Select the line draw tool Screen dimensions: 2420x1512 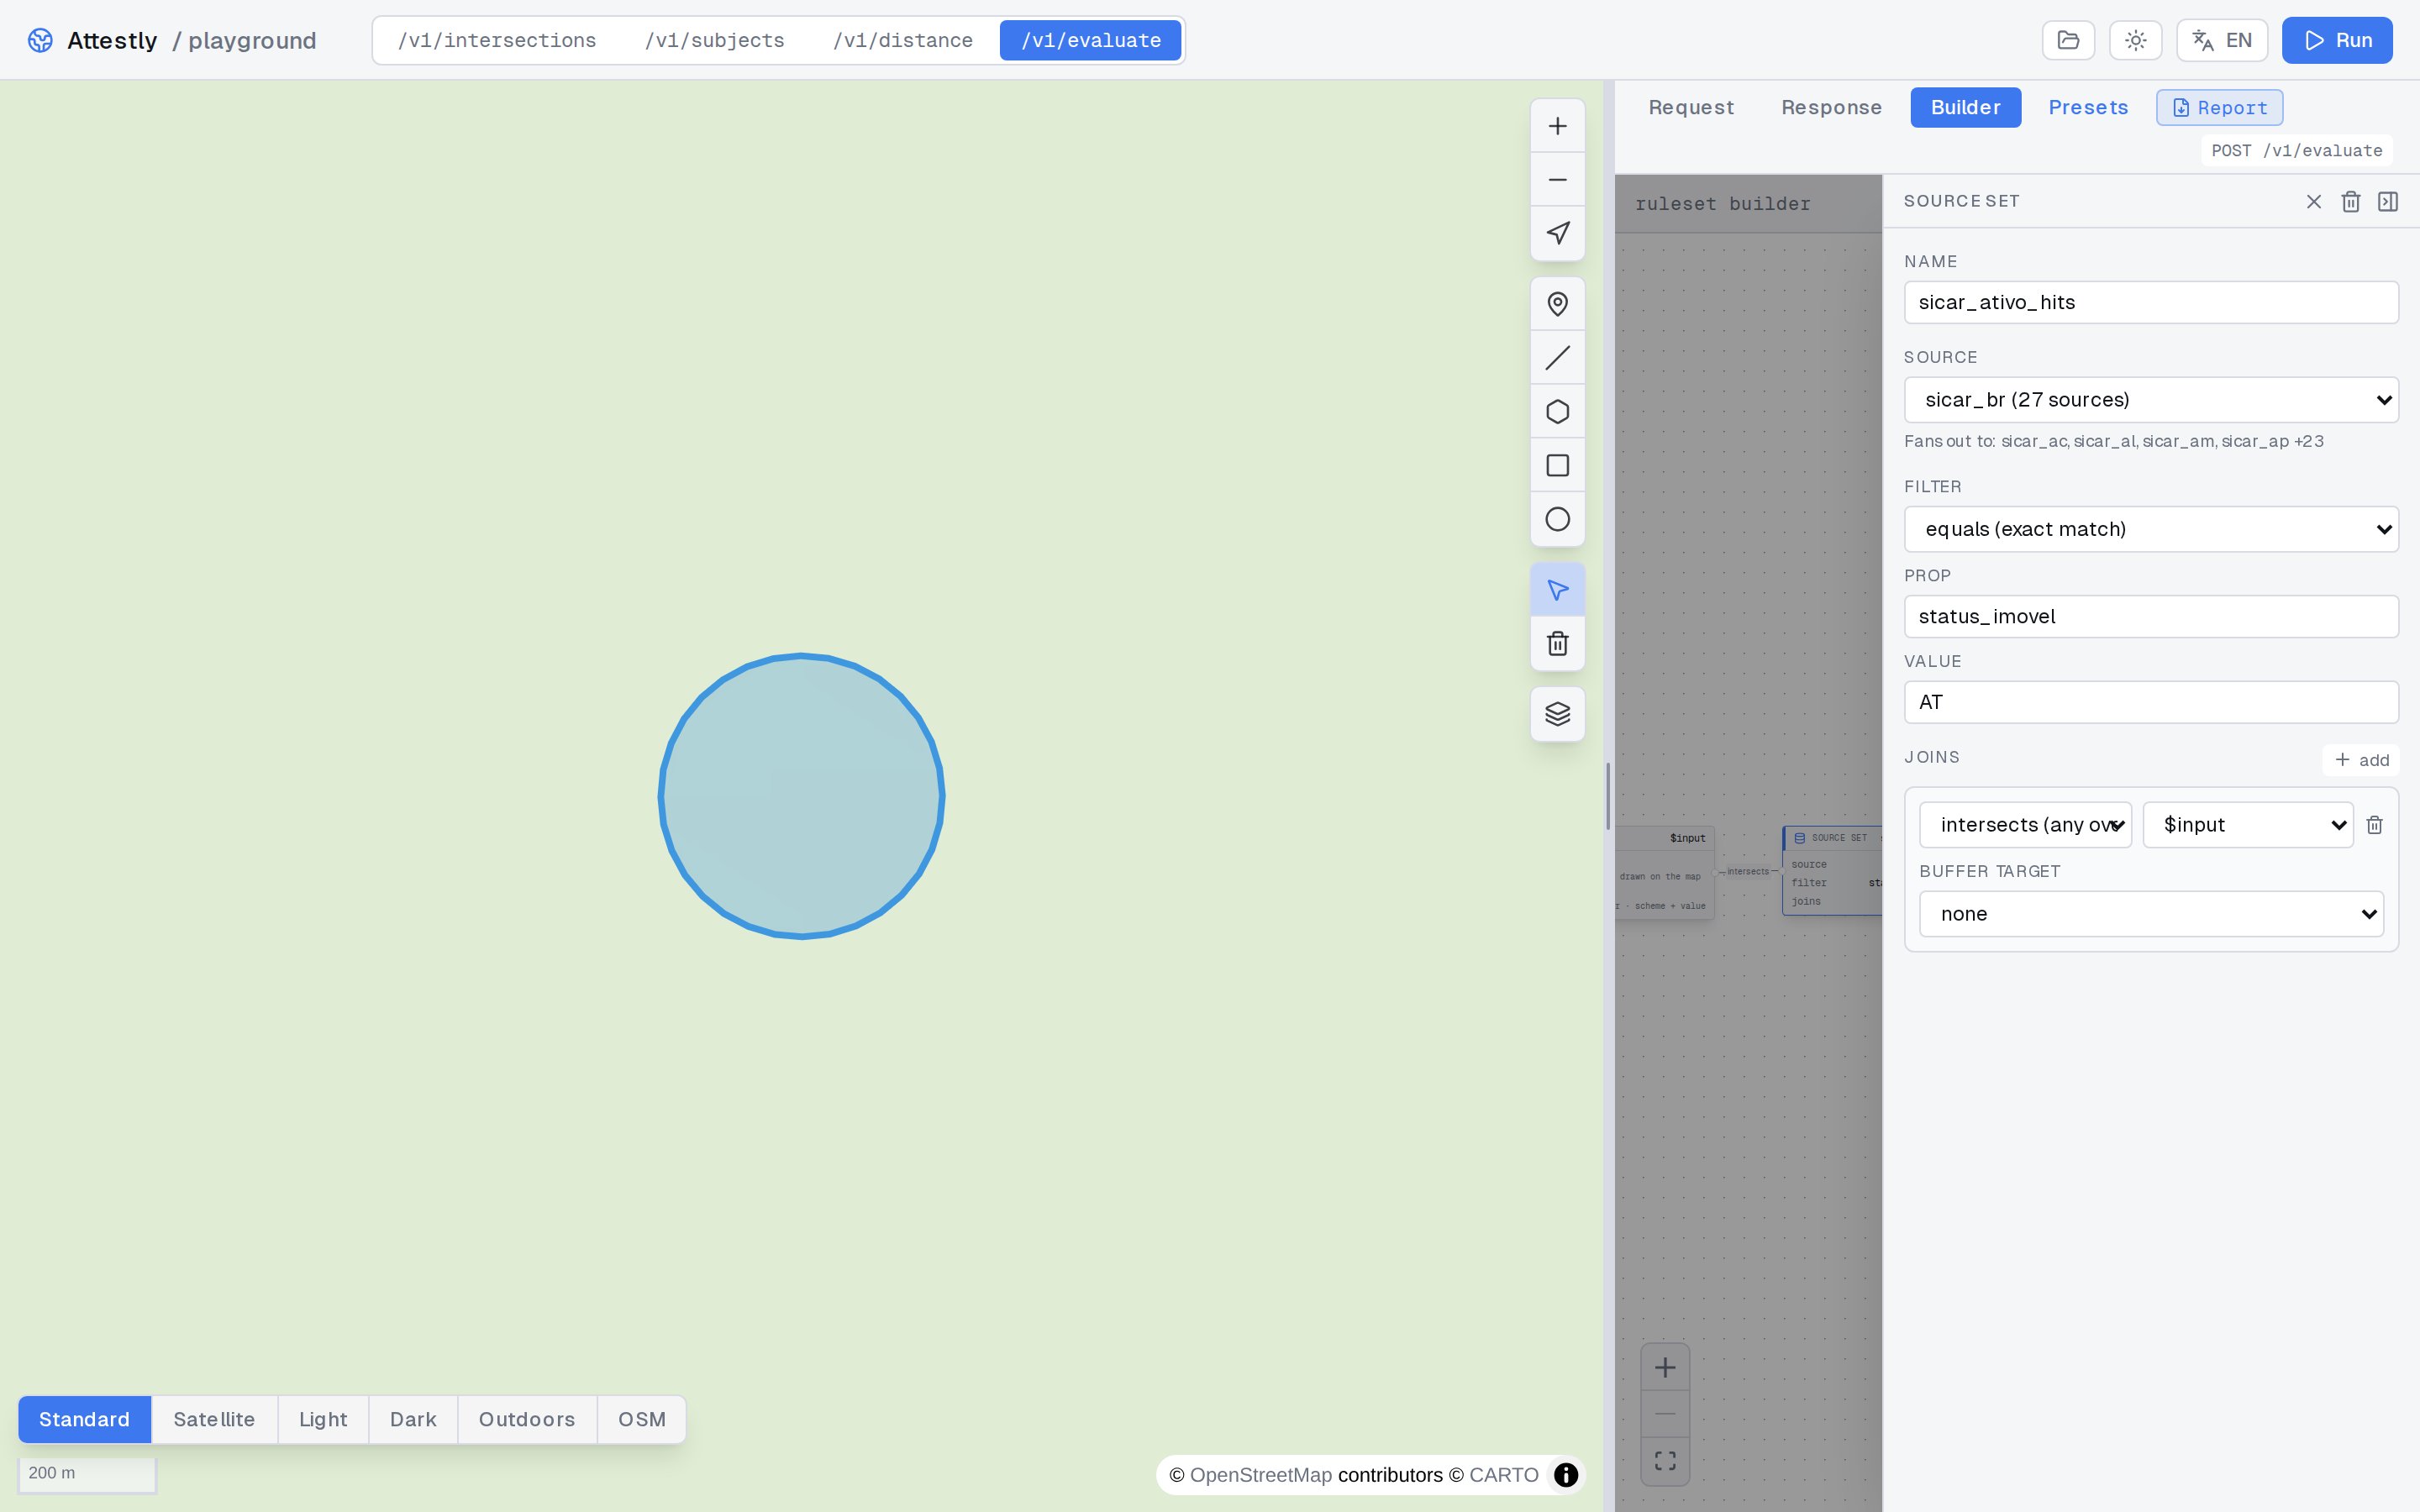pyautogui.click(x=1557, y=358)
